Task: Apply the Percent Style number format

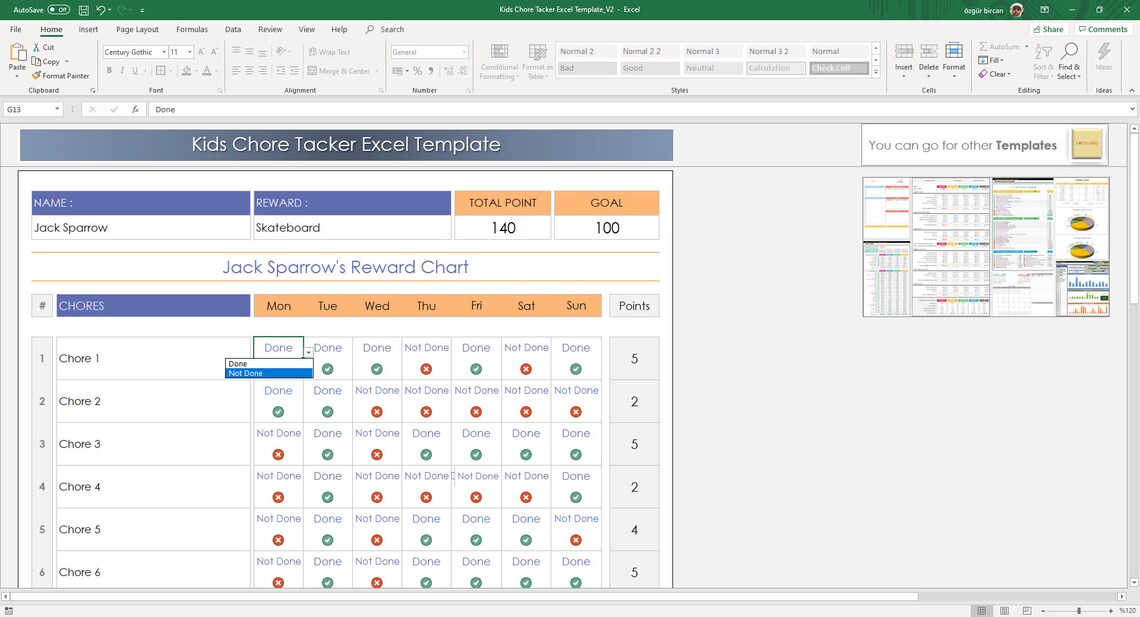Action: (x=417, y=70)
